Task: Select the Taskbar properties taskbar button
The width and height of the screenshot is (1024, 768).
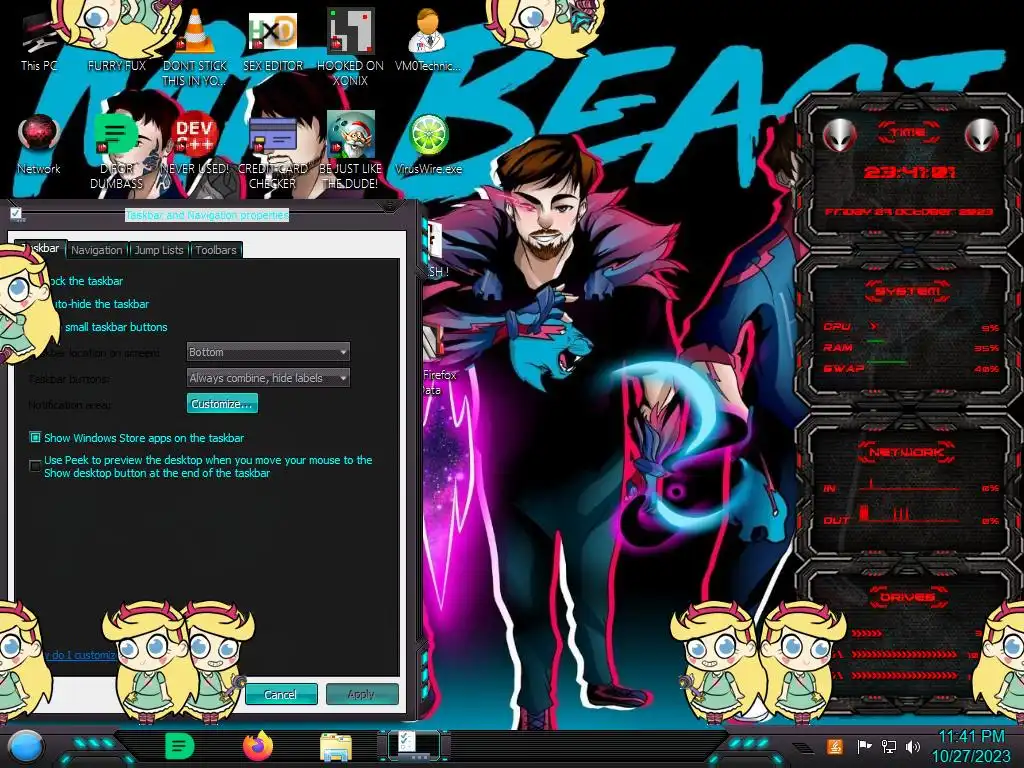Action: (x=414, y=746)
